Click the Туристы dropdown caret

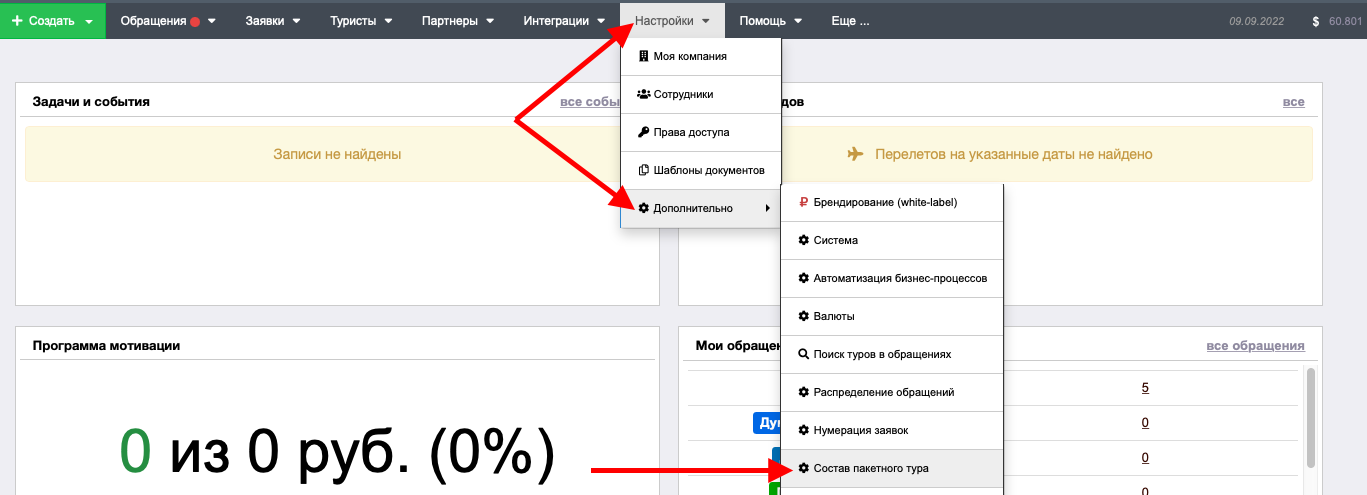387,21
